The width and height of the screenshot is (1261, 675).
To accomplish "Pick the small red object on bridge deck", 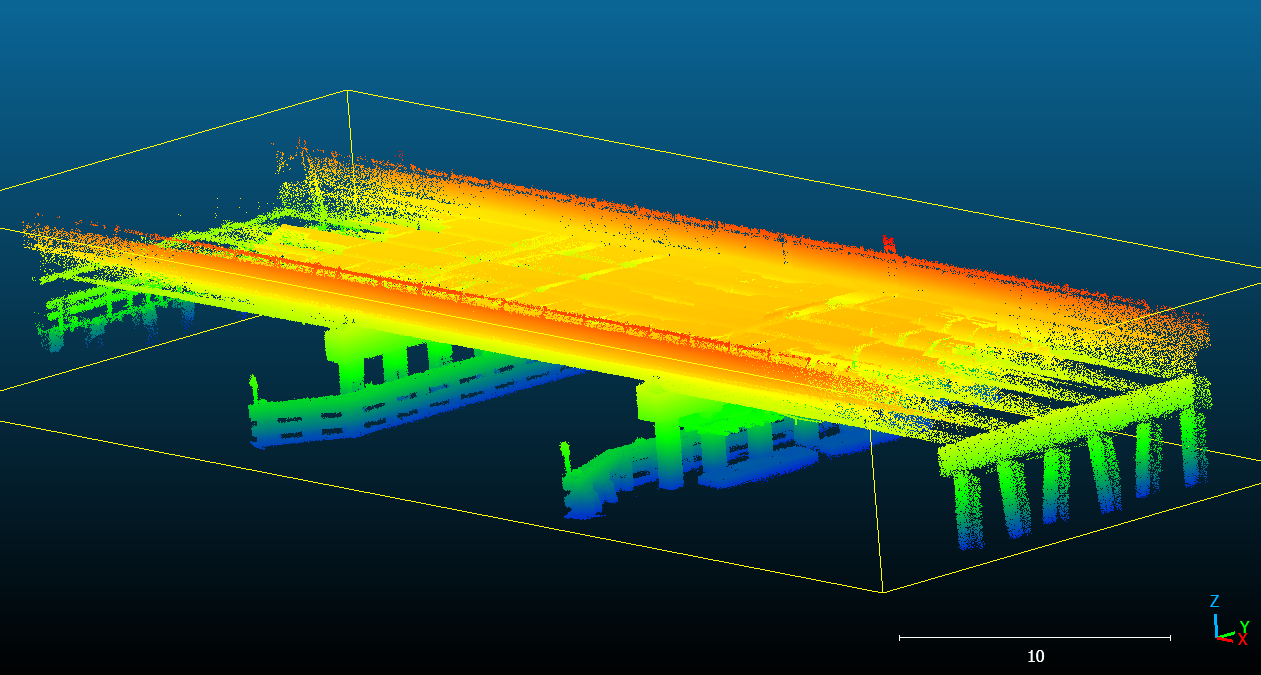I will point(888,244).
